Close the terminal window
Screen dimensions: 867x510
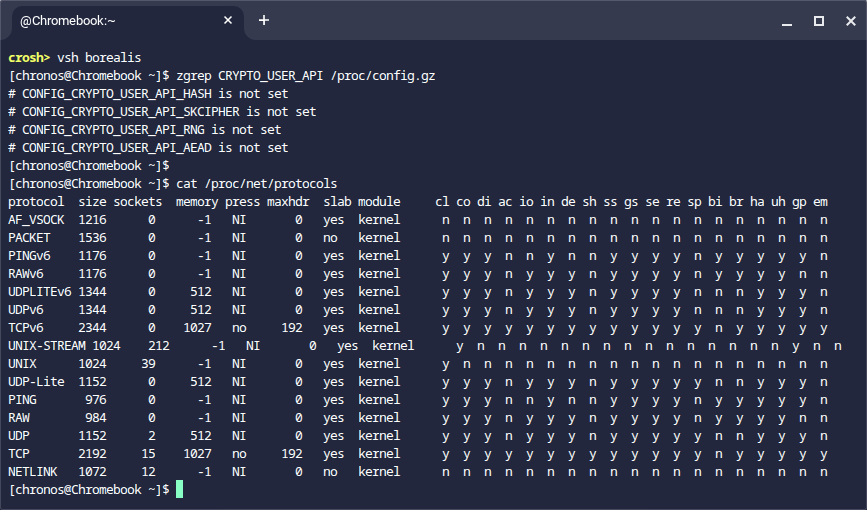851,21
